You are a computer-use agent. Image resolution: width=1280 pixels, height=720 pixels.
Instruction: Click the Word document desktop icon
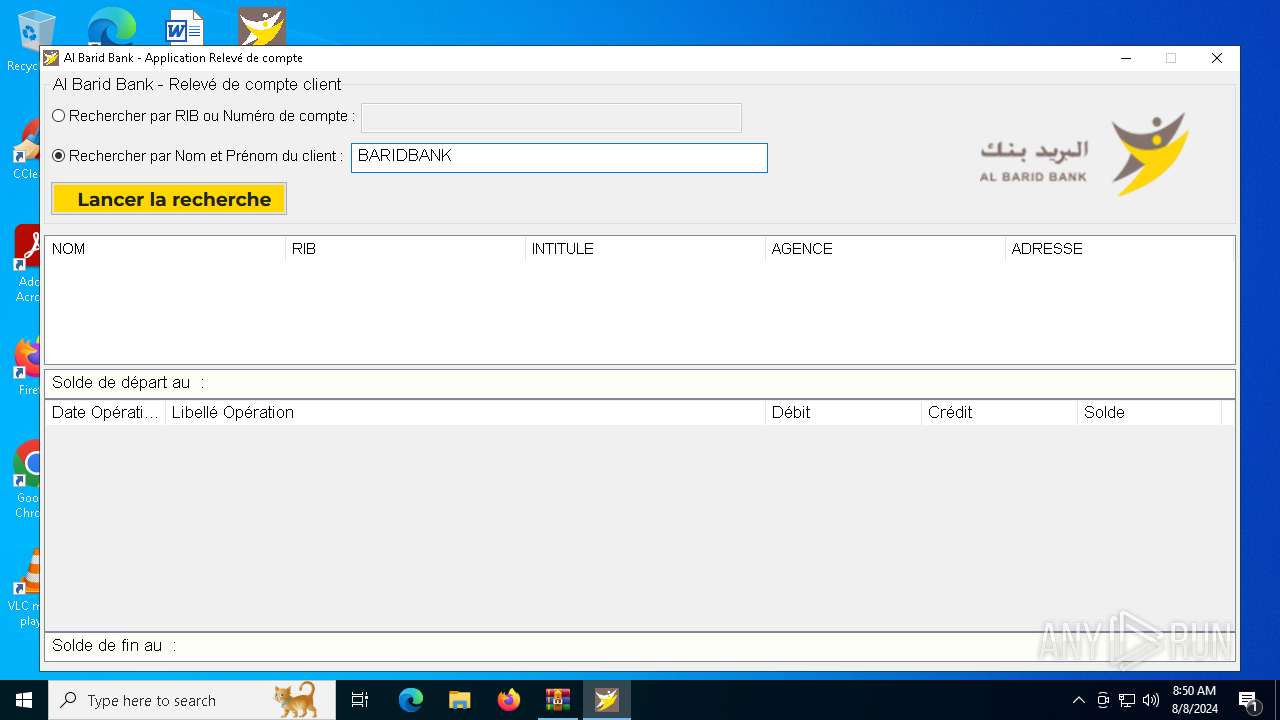tap(185, 28)
